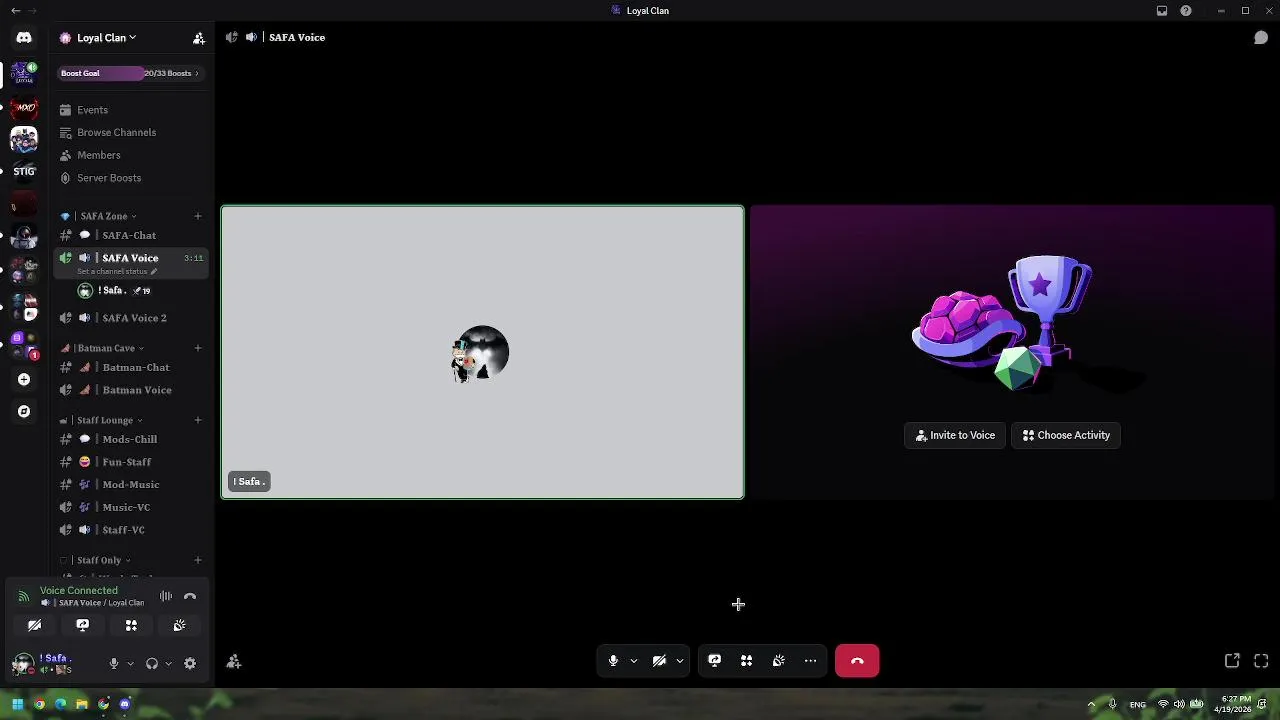Screen dimensions: 1280x720
Task: Deafen with the headphones icon
Action: (x=152, y=663)
